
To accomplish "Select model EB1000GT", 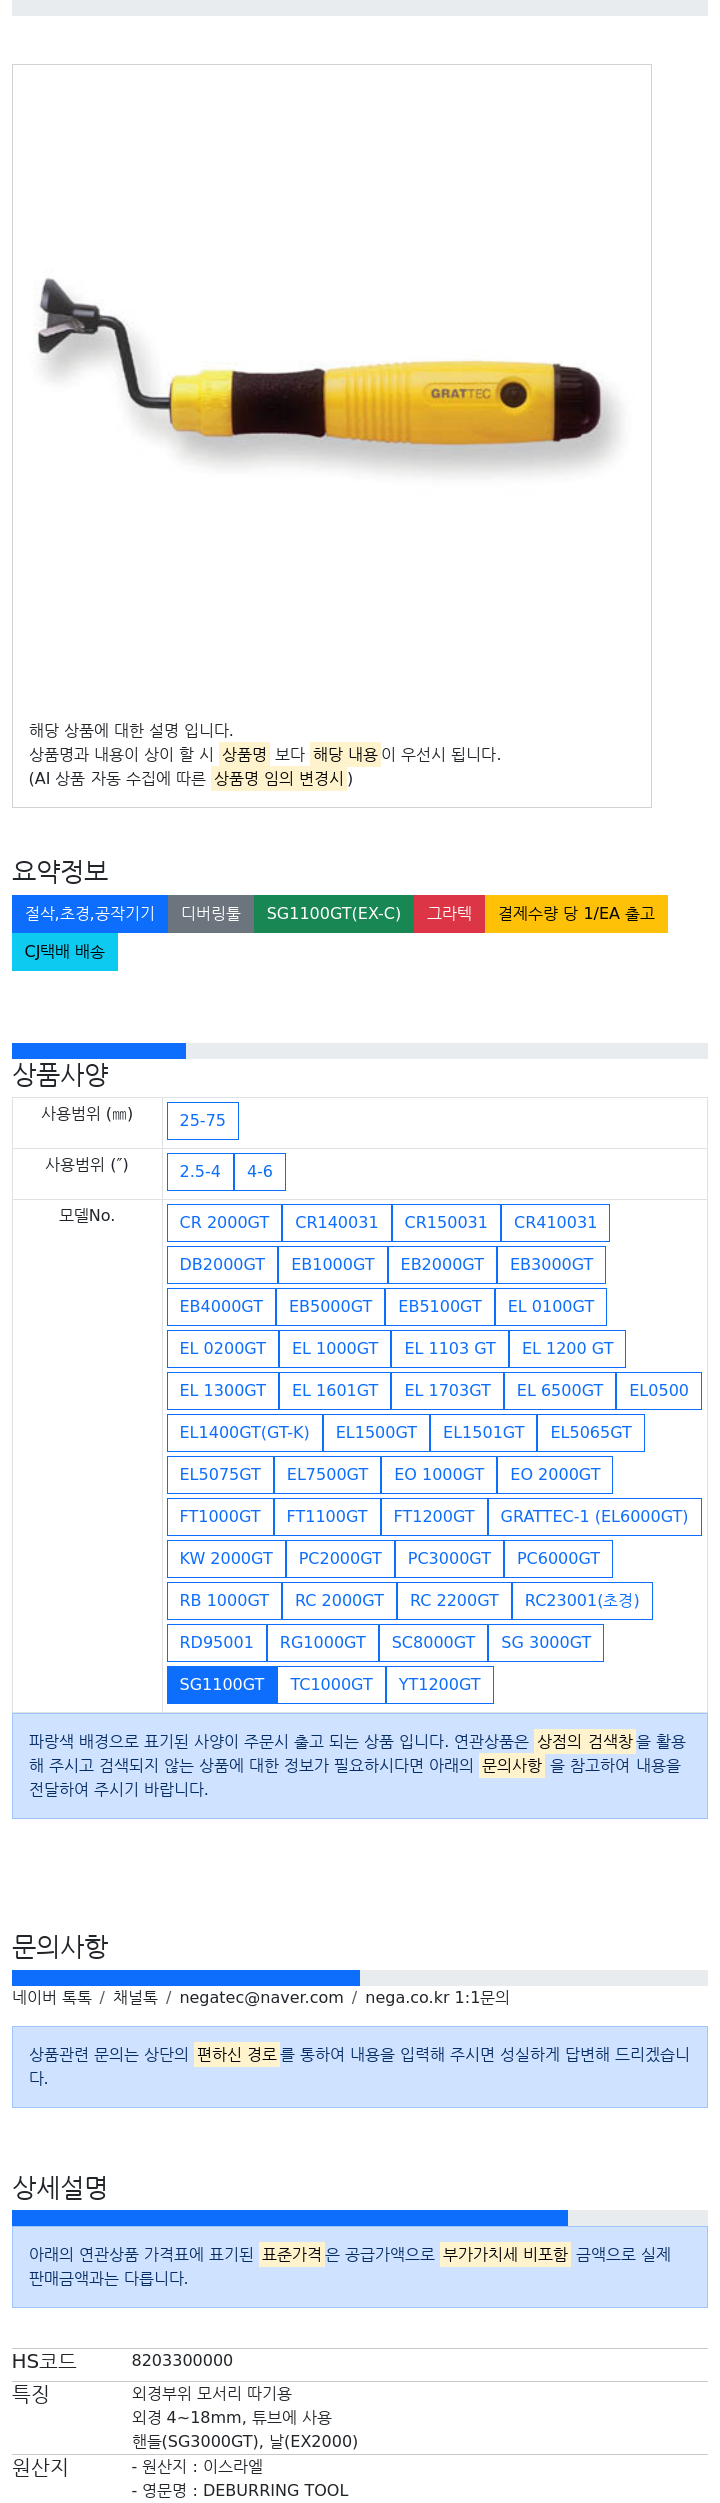I will (x=333, y=1265).
